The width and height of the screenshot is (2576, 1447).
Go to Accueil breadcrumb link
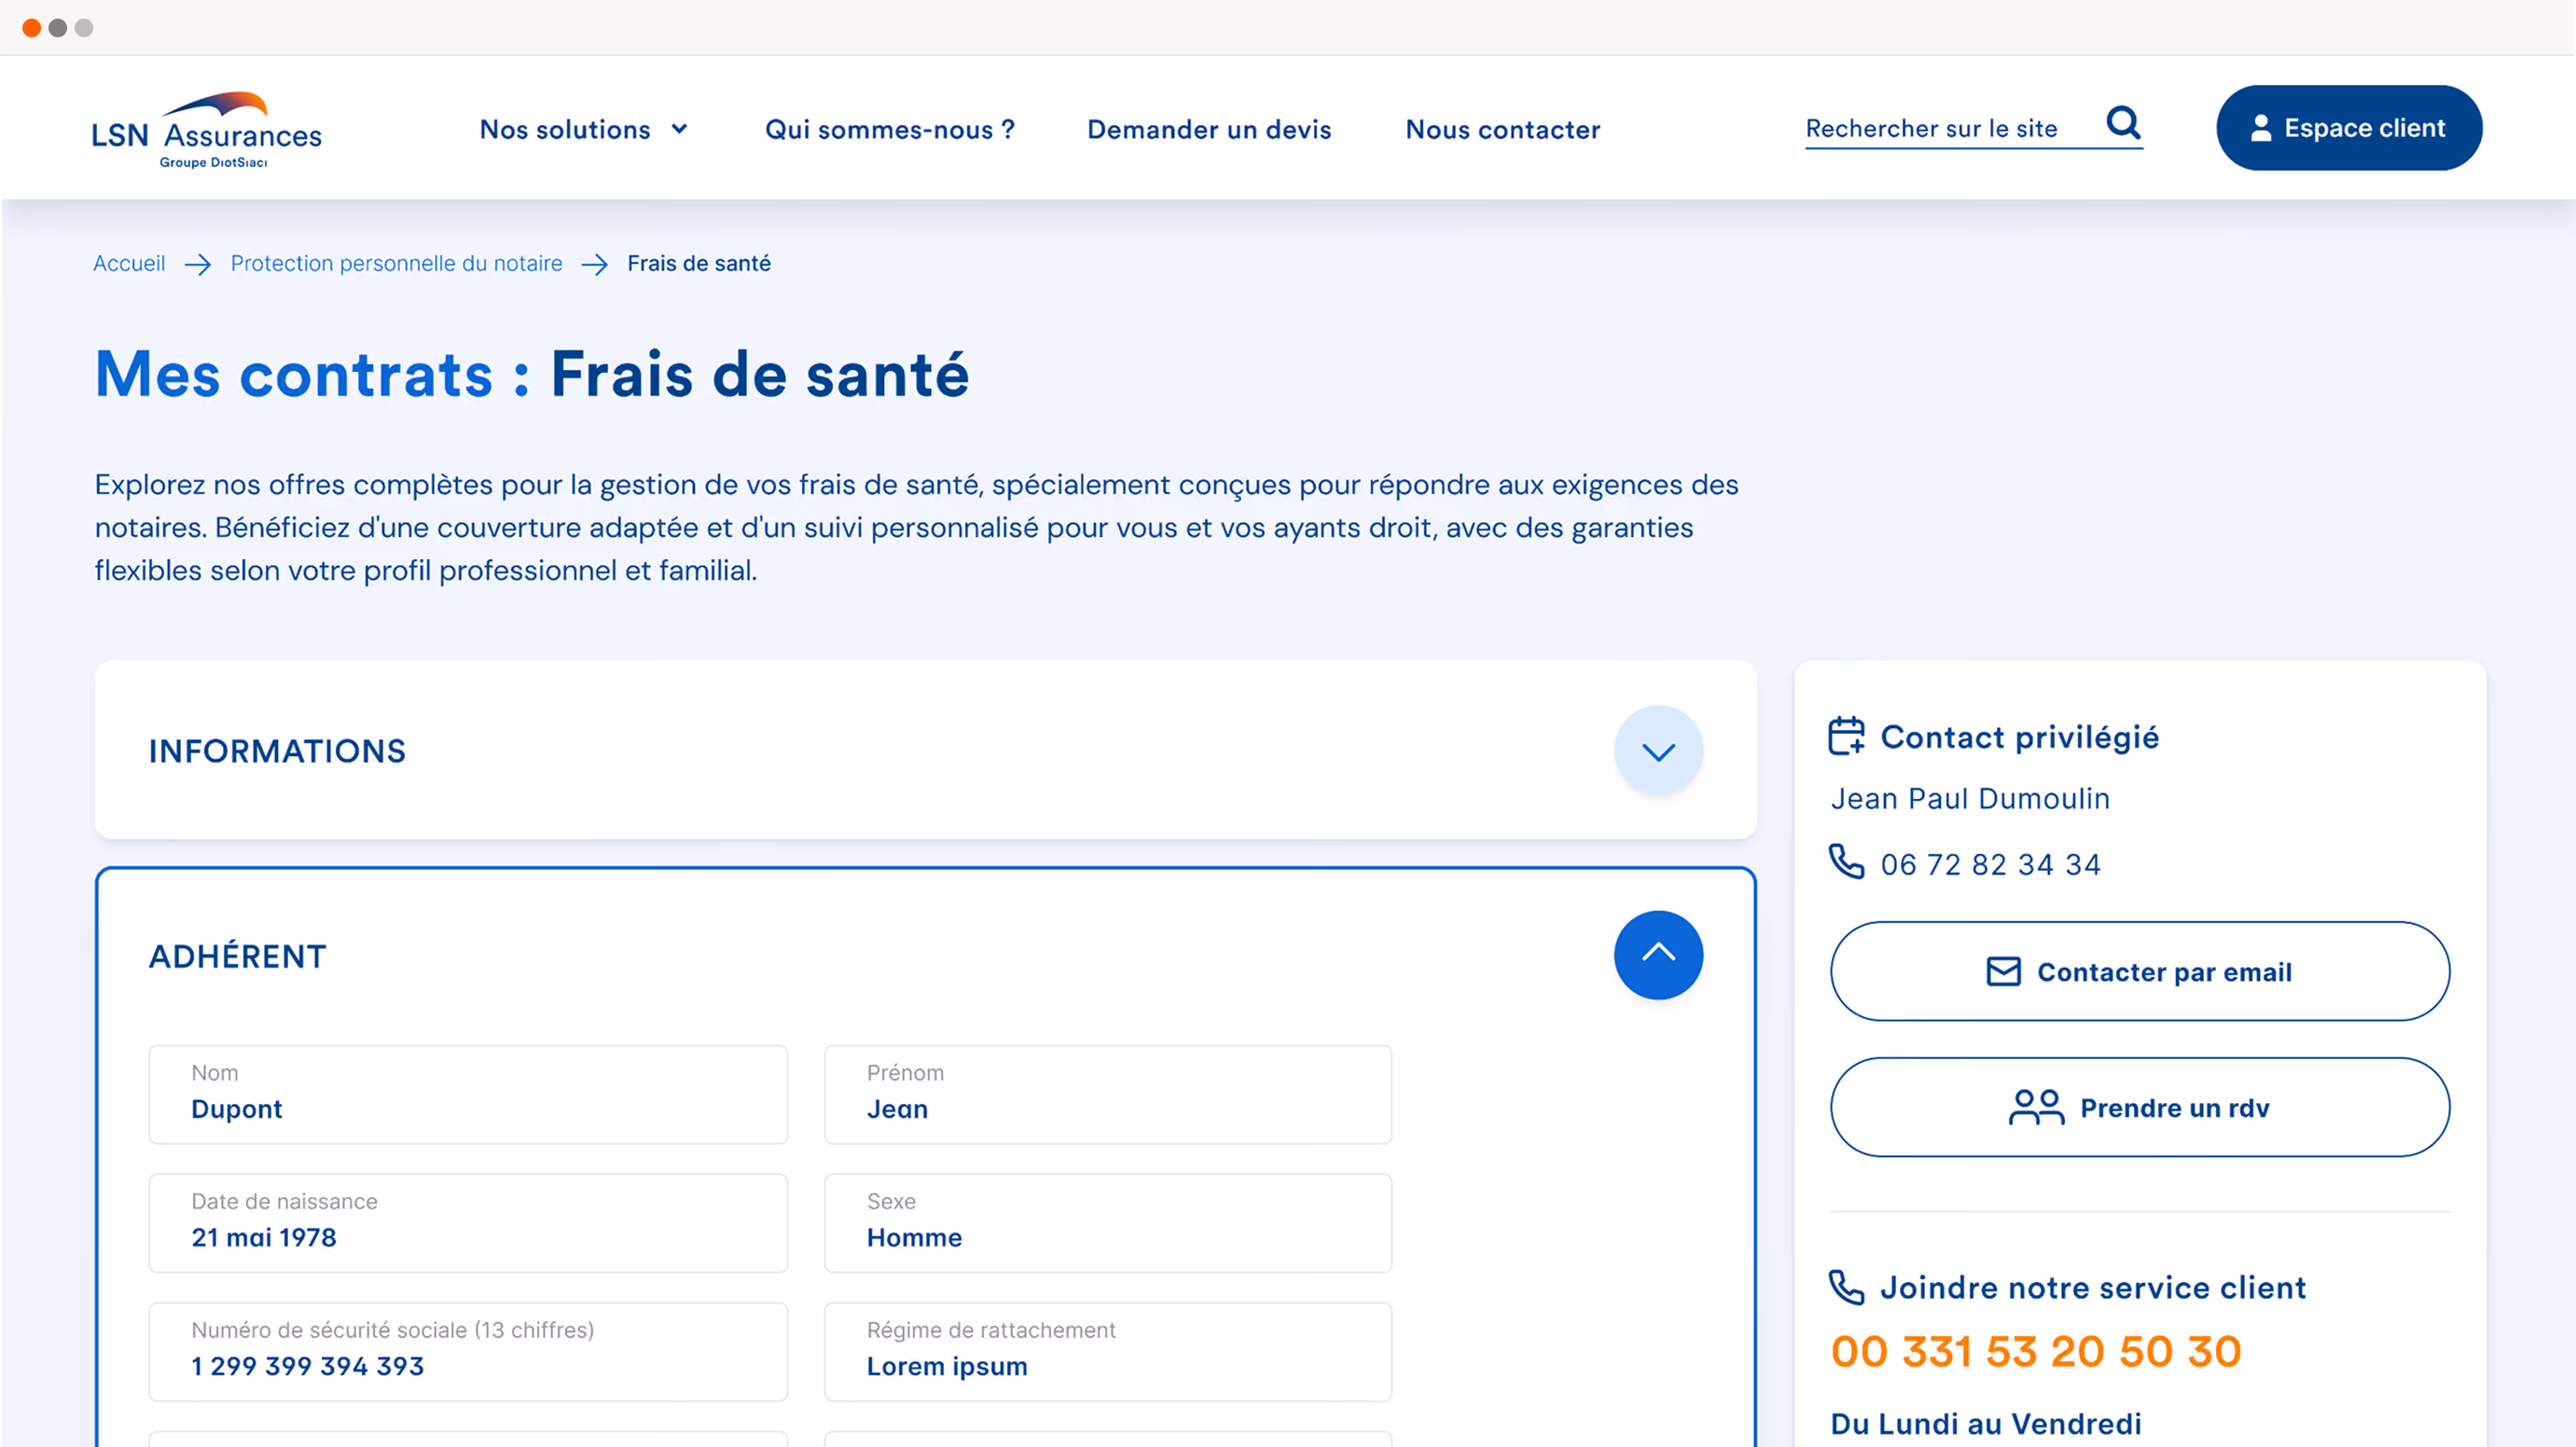(x=129, y=263)
